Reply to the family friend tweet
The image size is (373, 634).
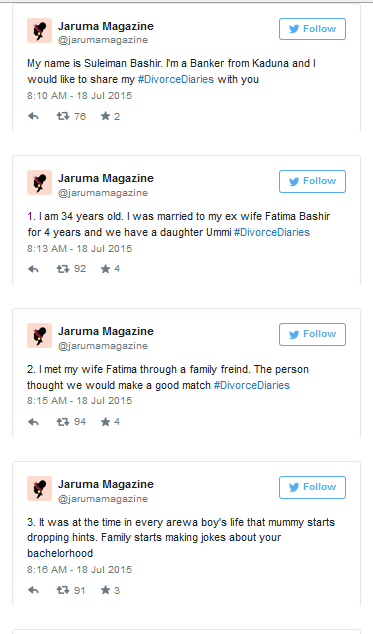(33, 422)
